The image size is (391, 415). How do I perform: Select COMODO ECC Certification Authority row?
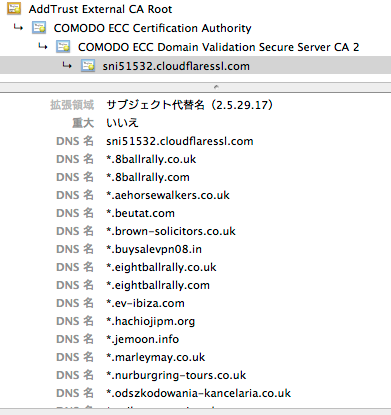[x=152, y=28]
